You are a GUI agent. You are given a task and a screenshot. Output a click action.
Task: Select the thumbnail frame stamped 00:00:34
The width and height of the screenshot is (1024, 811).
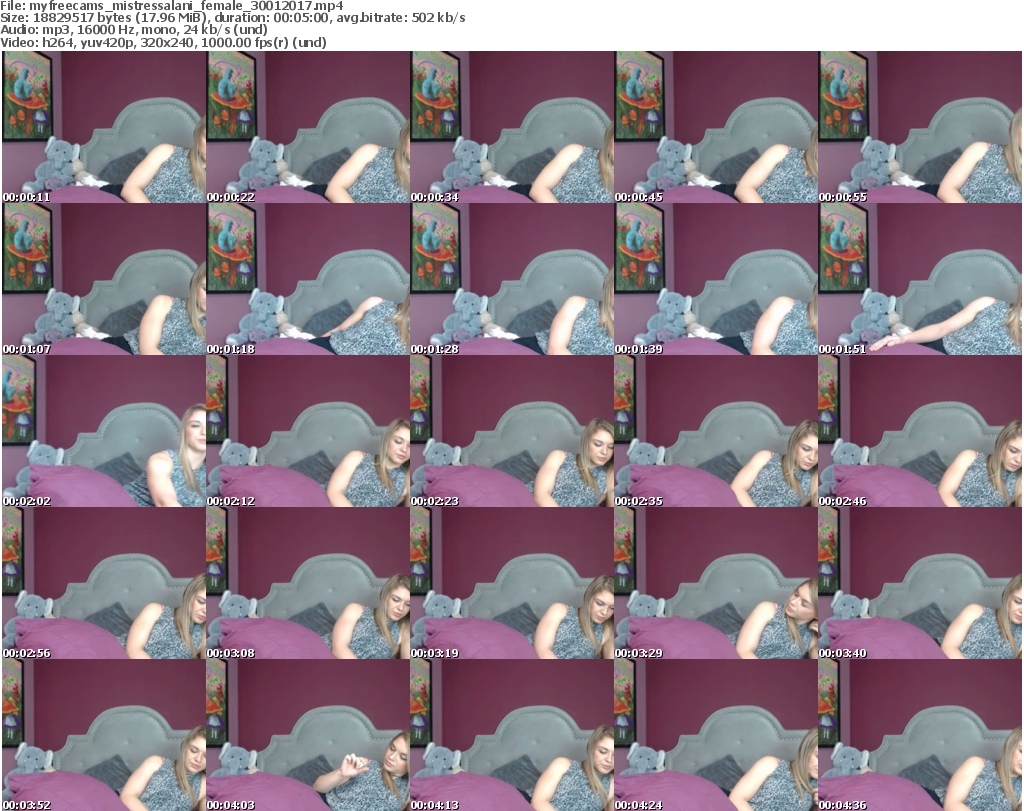pyautogui.click(x=511, y=127)
